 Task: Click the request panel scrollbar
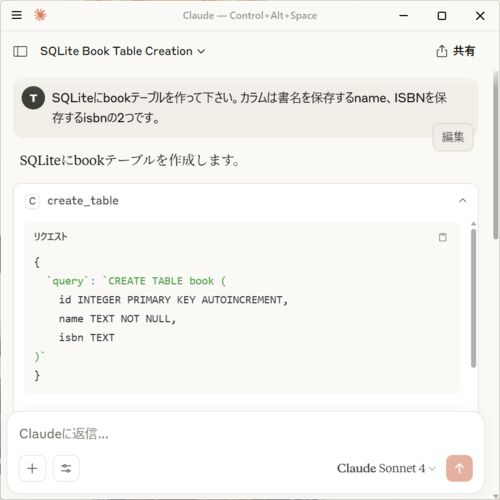[473, 298]
